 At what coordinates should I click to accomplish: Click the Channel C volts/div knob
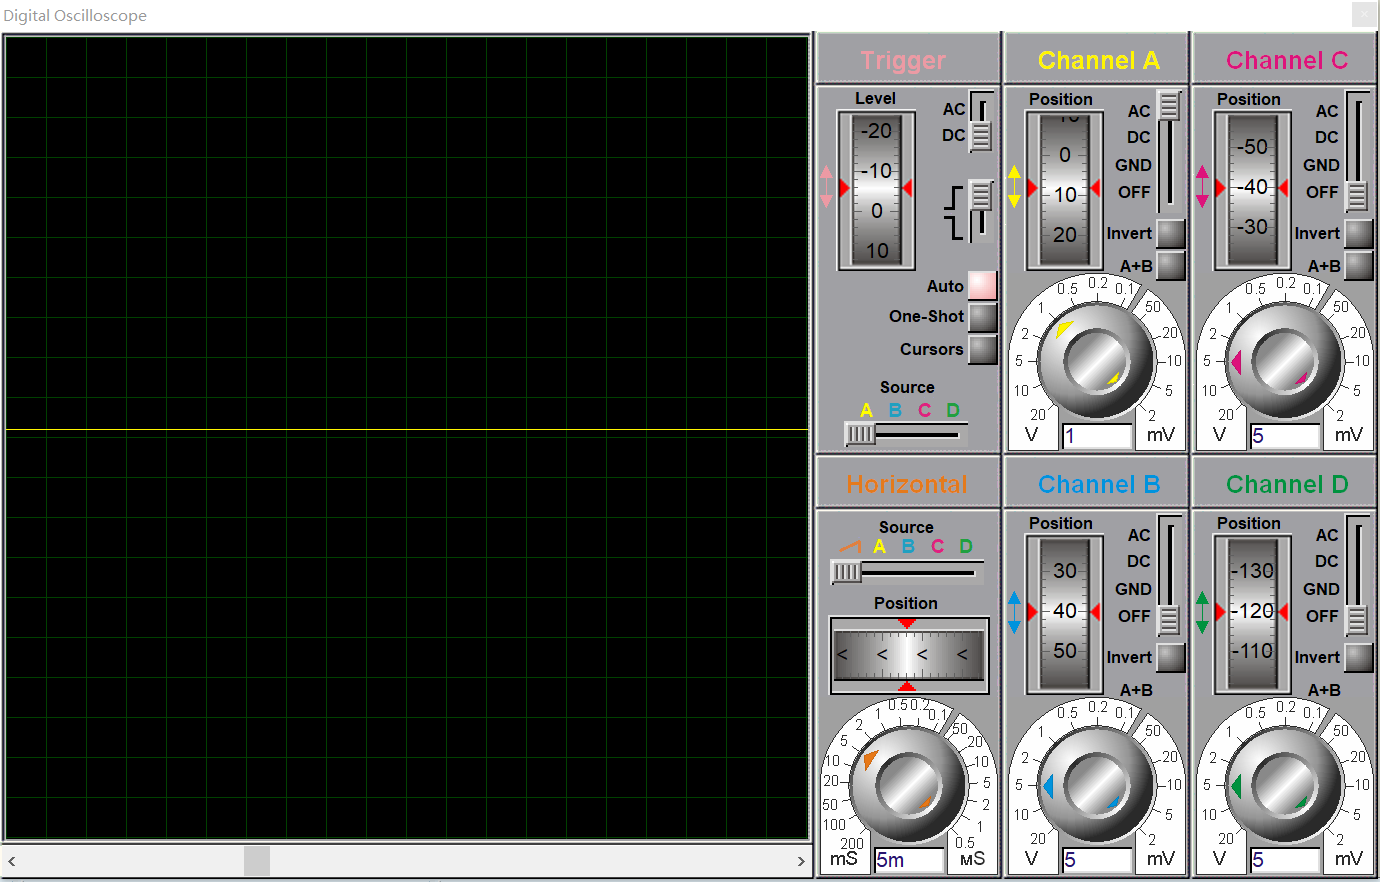[x=1285, y=360]
